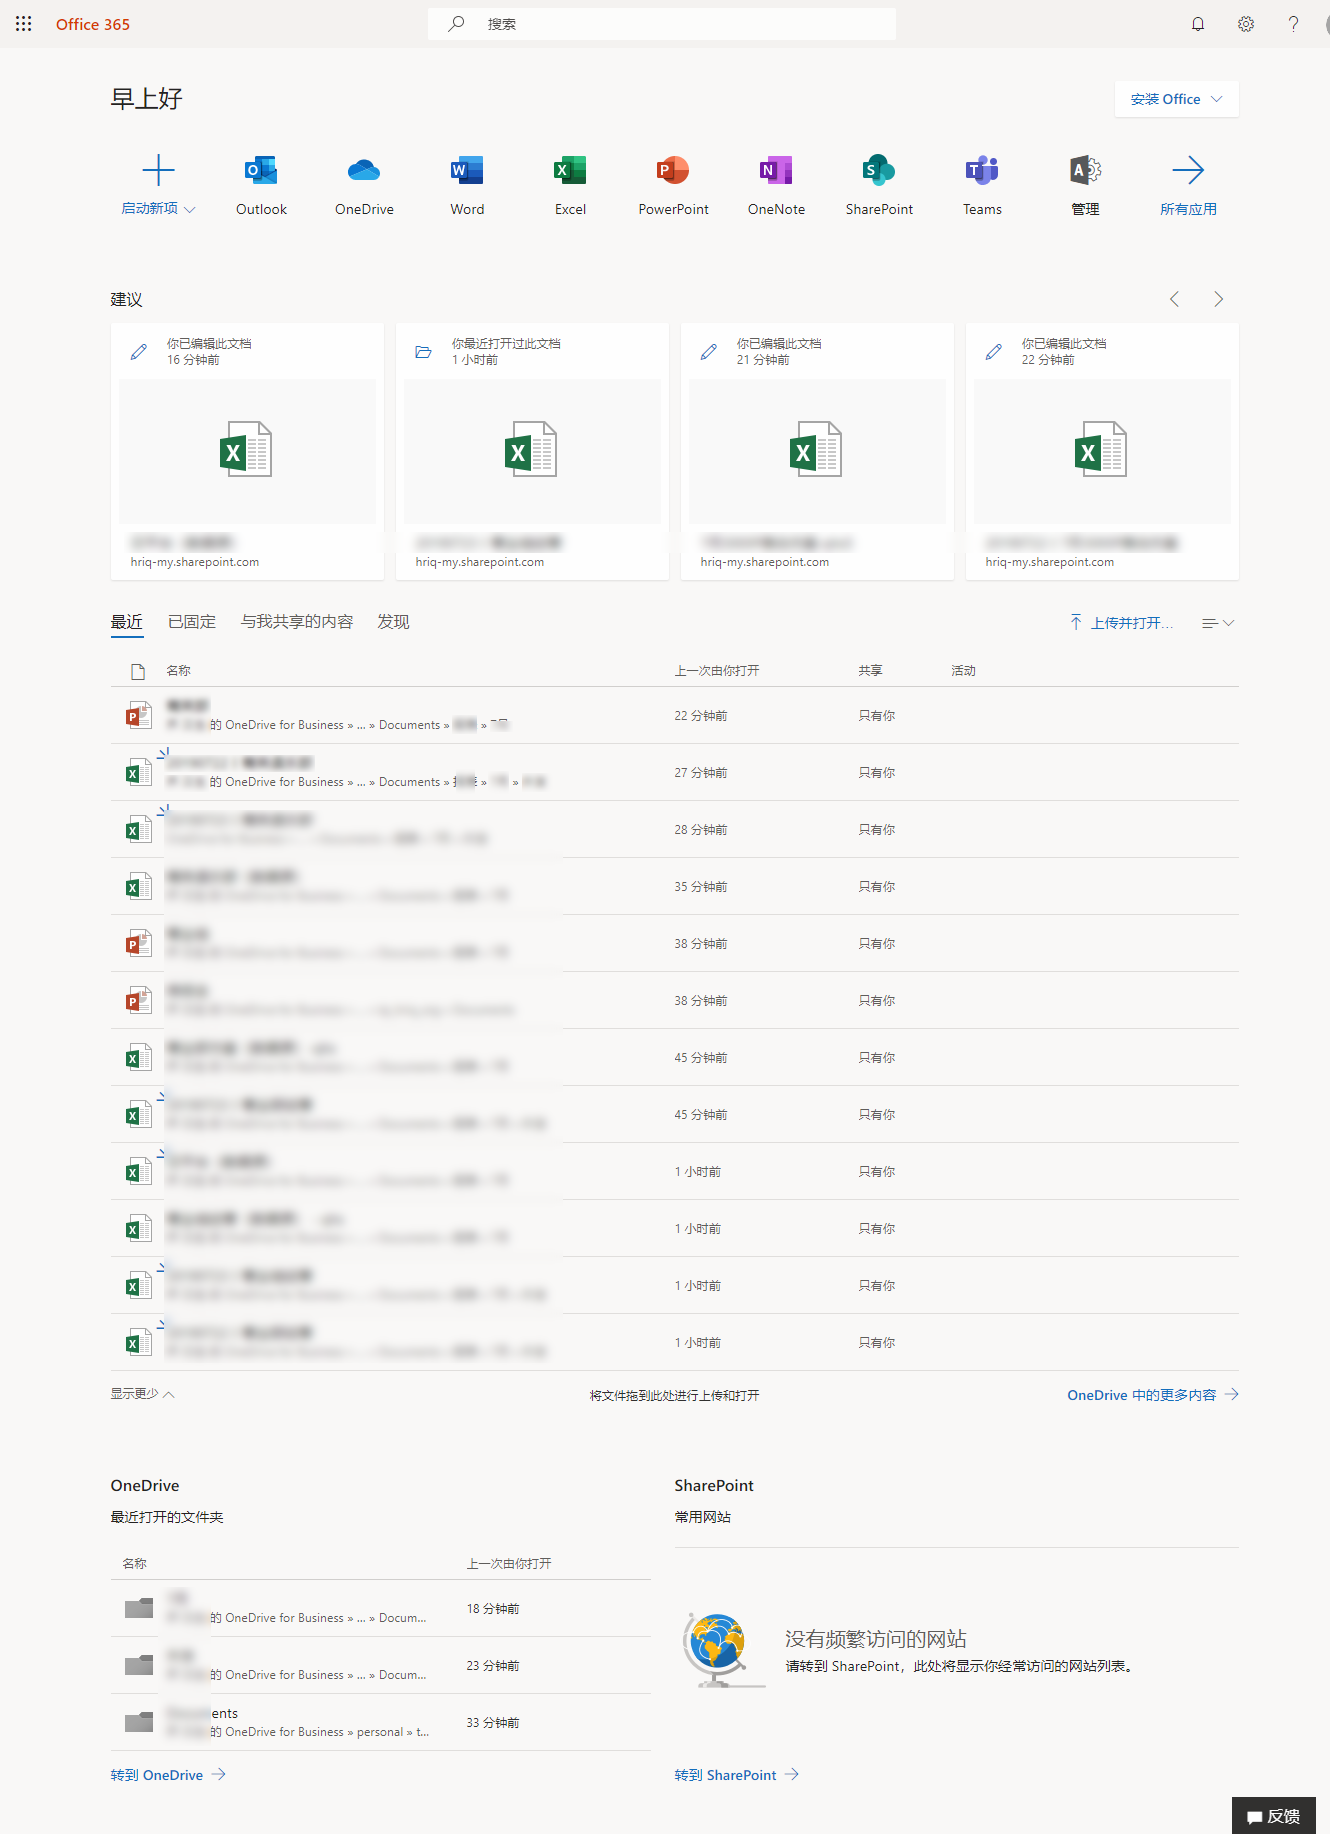Expand the 安装 Office dropdown

point(1177,99)
